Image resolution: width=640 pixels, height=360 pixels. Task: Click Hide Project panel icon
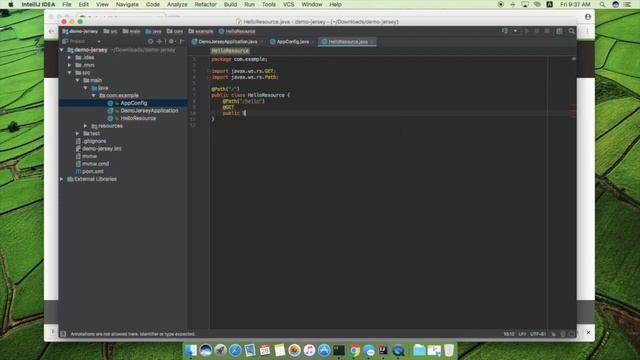182,41
